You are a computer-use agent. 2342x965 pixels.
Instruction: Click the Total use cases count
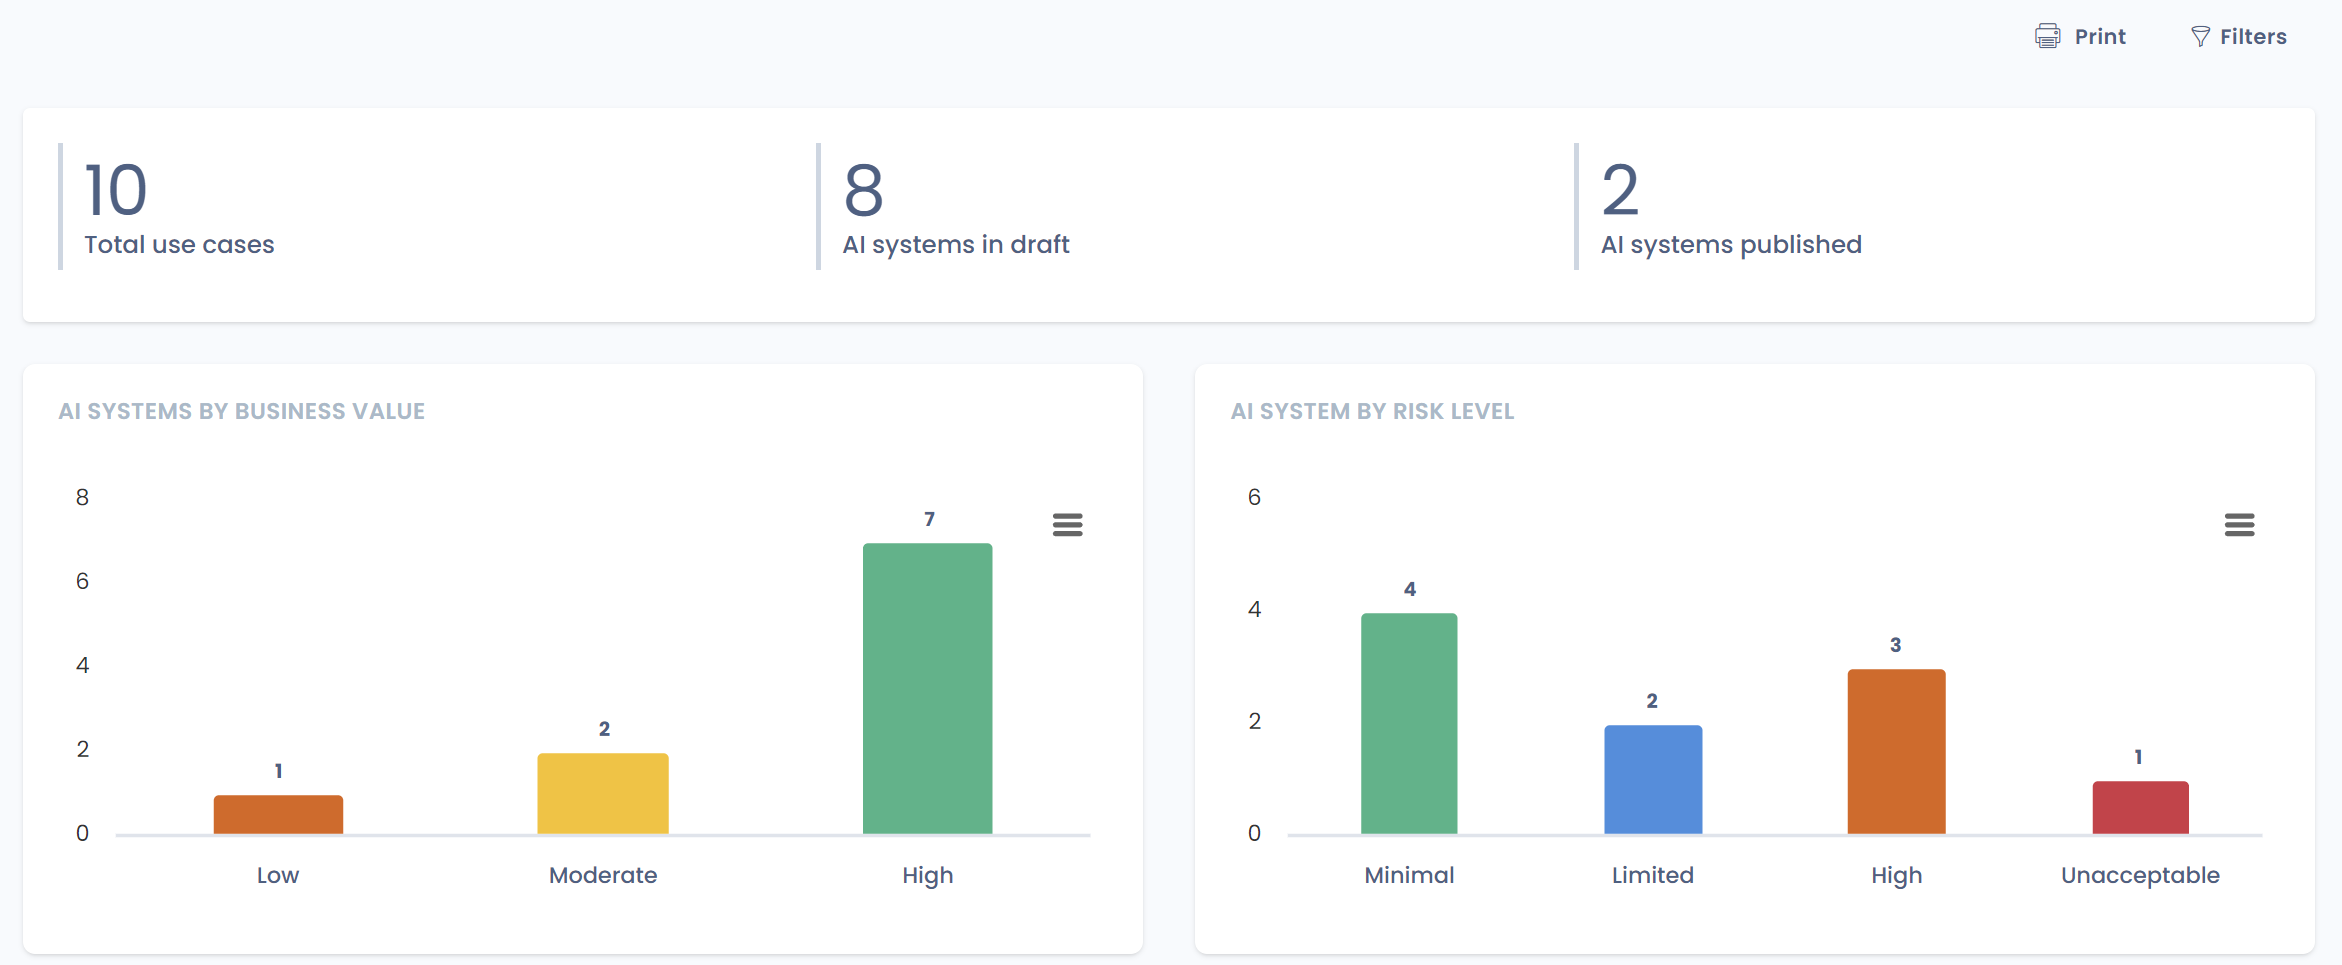click(x=116, y=190)
